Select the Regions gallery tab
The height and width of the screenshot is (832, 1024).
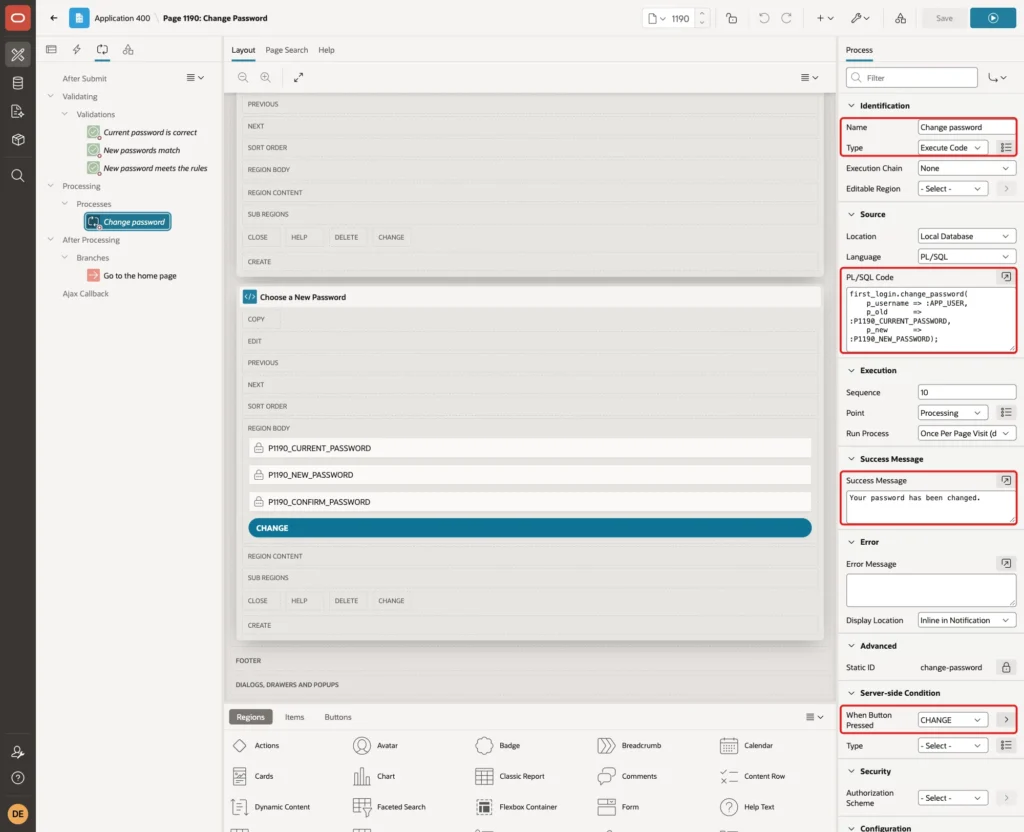pos(250,716)
